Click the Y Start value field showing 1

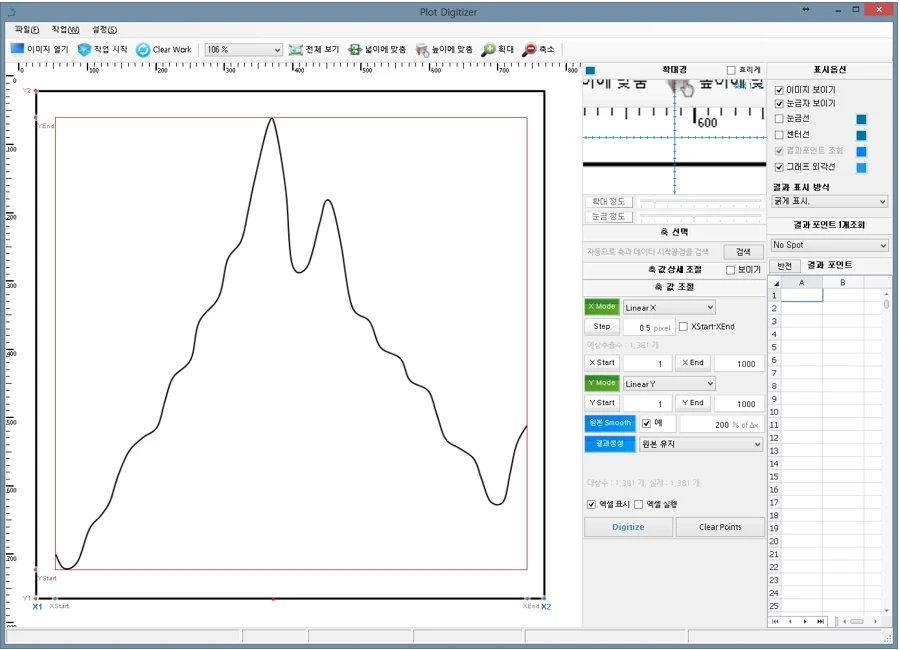(648, 404)
